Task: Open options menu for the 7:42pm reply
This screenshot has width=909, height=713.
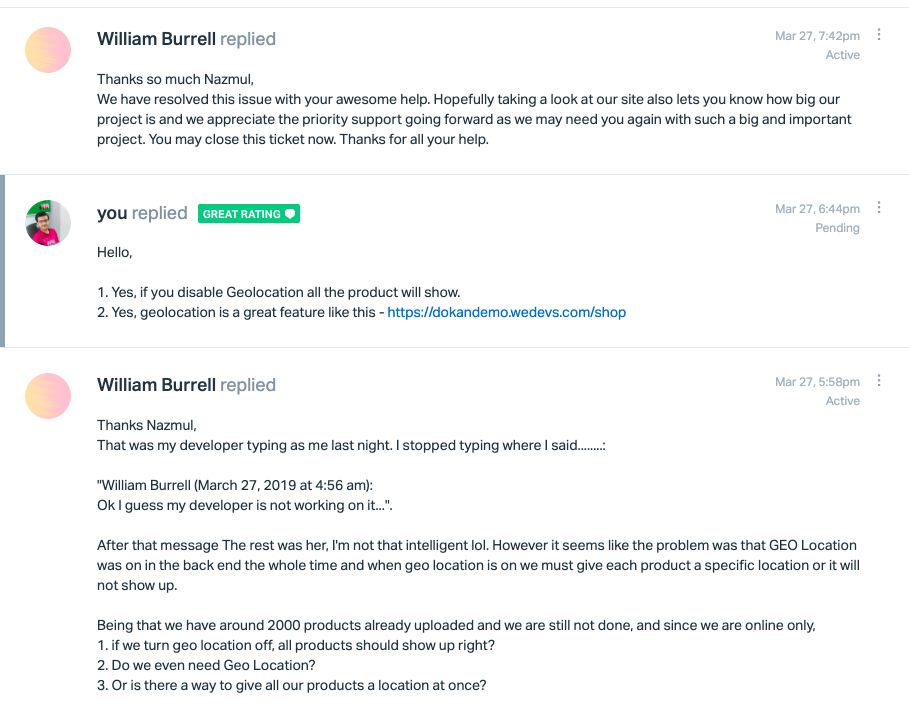Action: point(879,35)
